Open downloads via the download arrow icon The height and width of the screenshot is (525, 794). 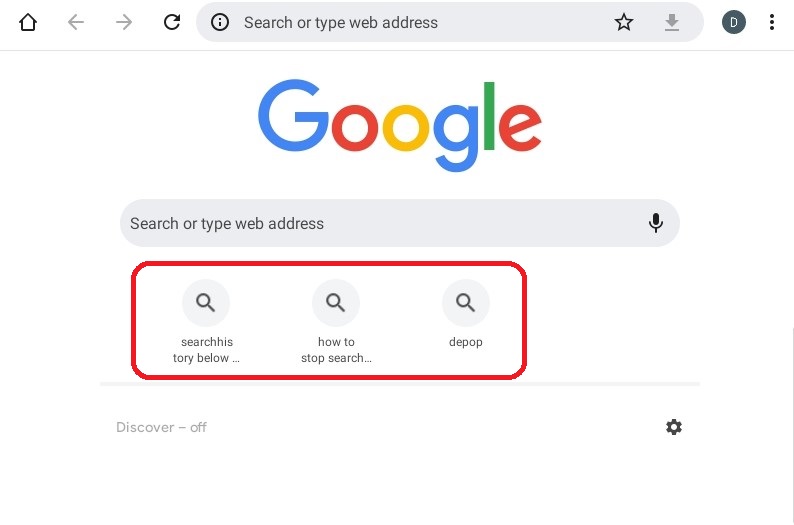click(672, 22)
